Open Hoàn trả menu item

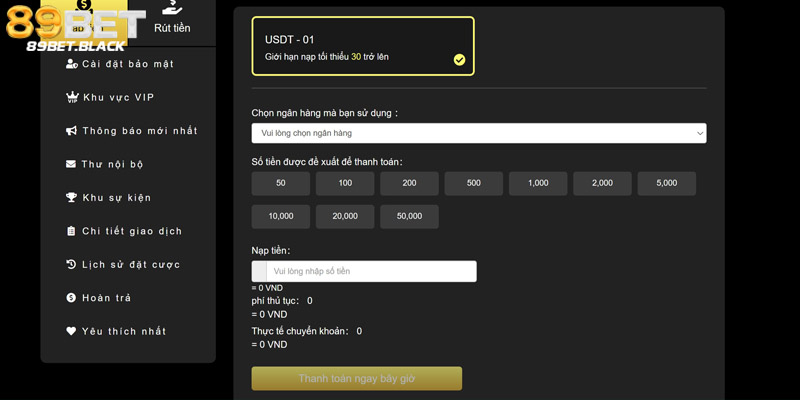point(106,298)
